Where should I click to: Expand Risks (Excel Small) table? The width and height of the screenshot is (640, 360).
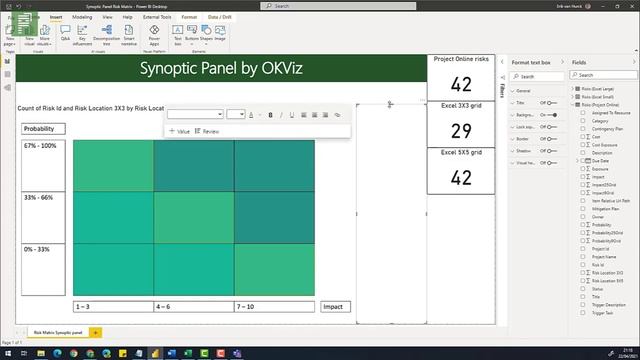(x=573, y=97)
